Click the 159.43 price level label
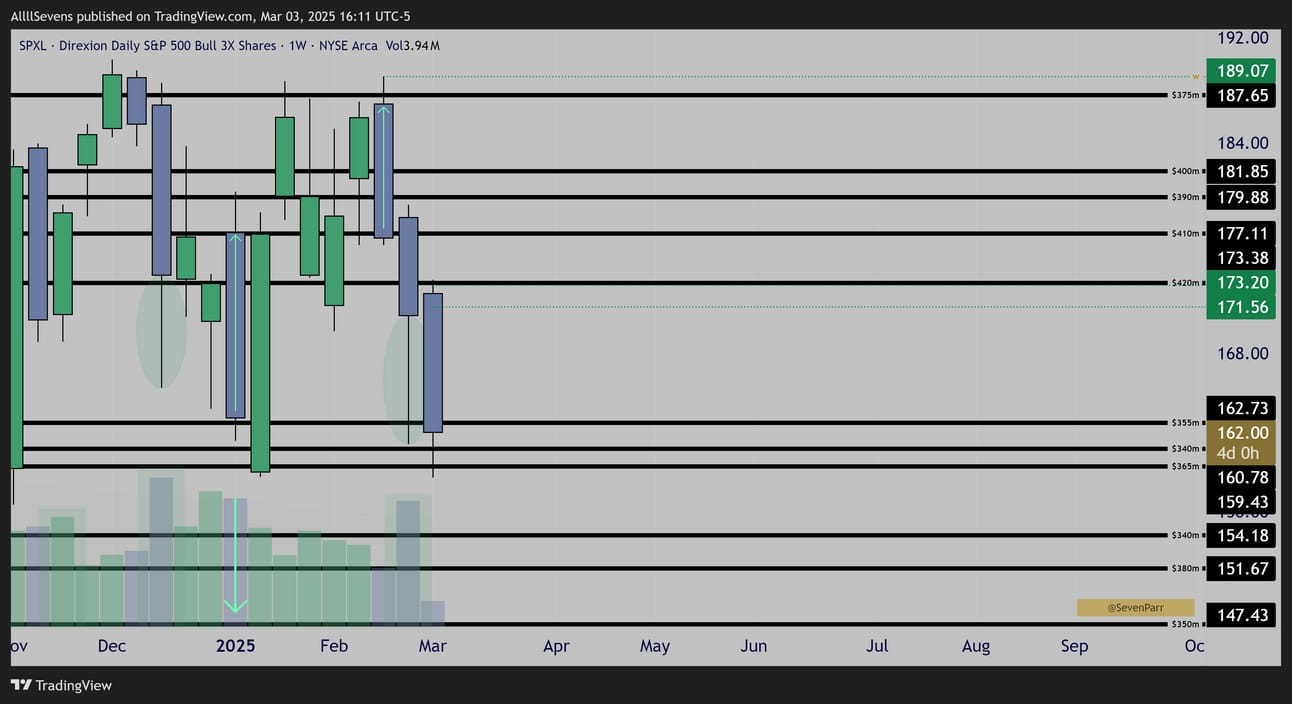1292x704 pixels. 1240,502
